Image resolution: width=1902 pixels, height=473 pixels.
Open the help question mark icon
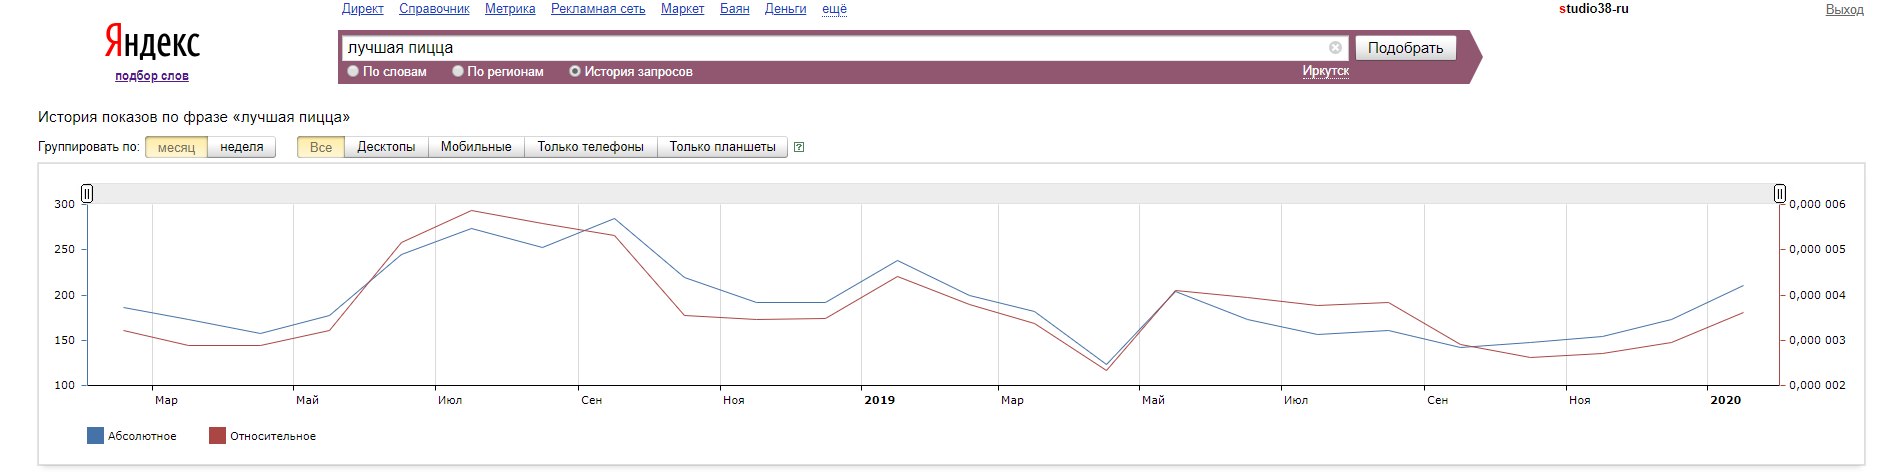click(799, 147)
